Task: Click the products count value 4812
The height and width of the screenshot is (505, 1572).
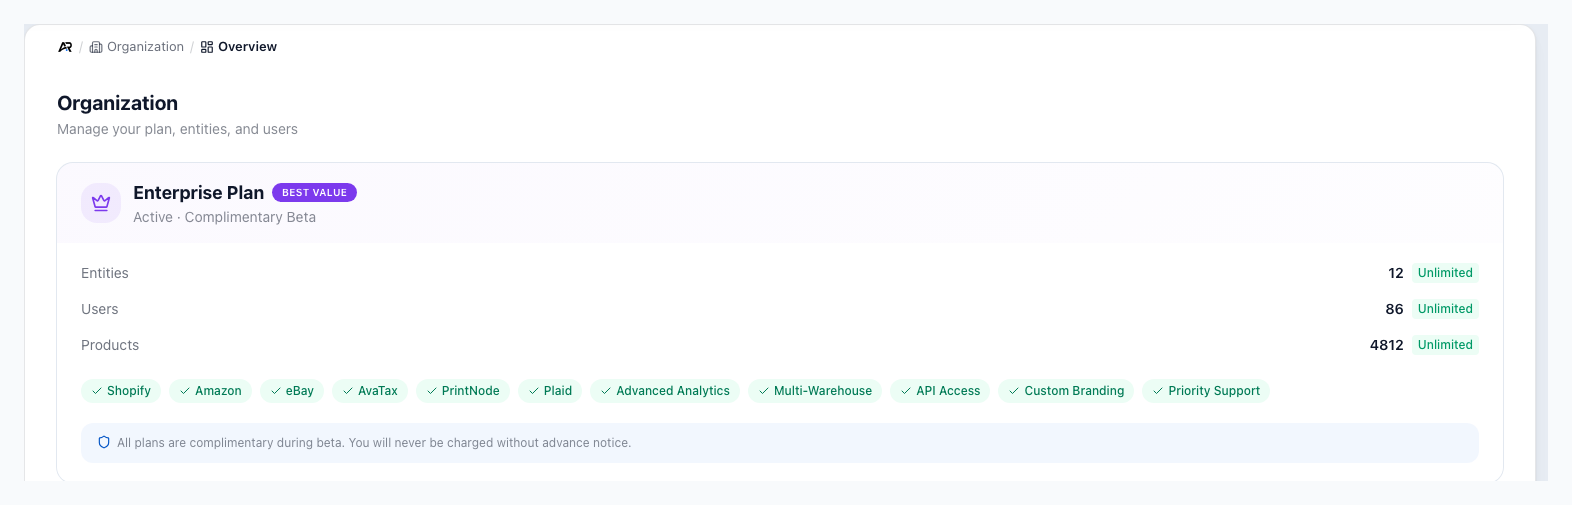Action: click(x=1387, y=345)
